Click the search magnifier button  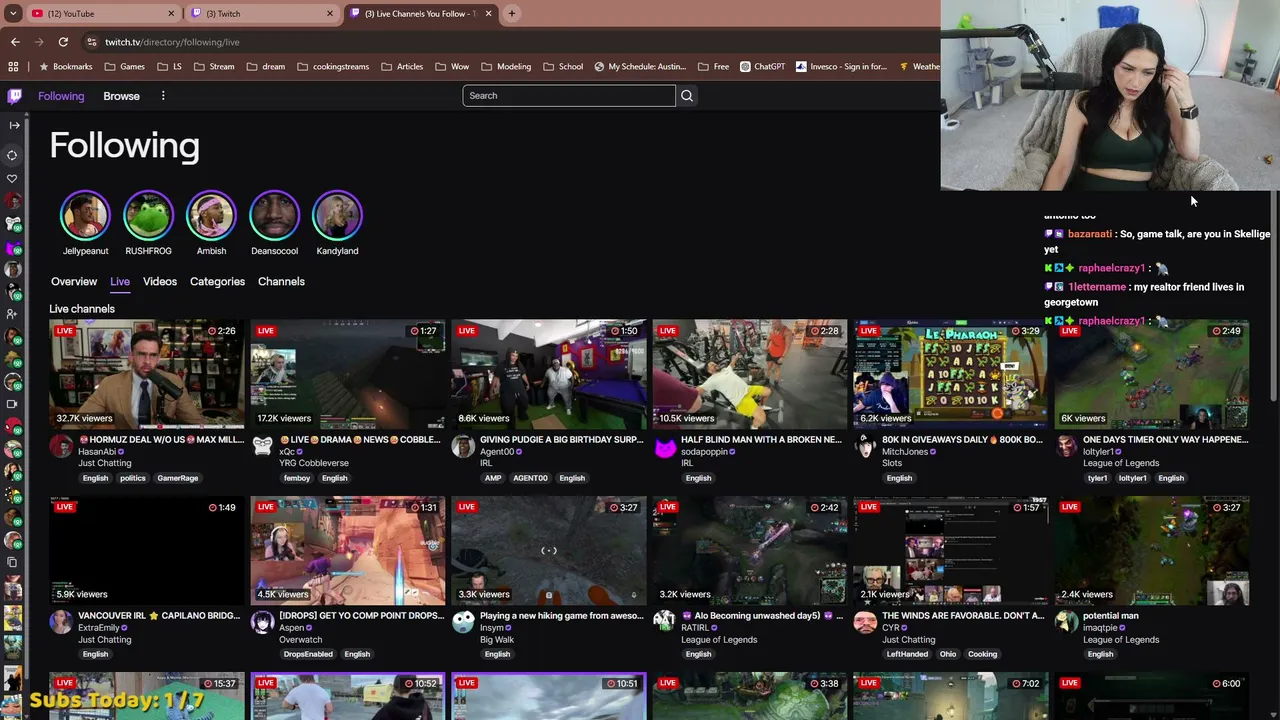coord(687,96)
